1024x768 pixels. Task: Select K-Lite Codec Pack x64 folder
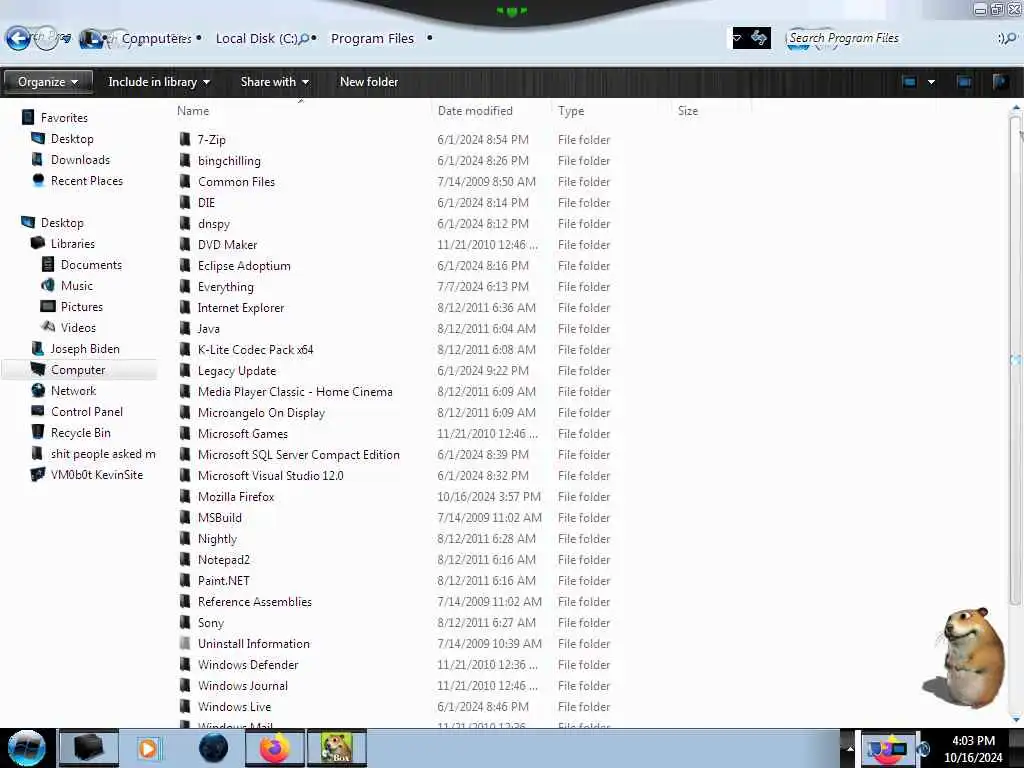[255, 349]
